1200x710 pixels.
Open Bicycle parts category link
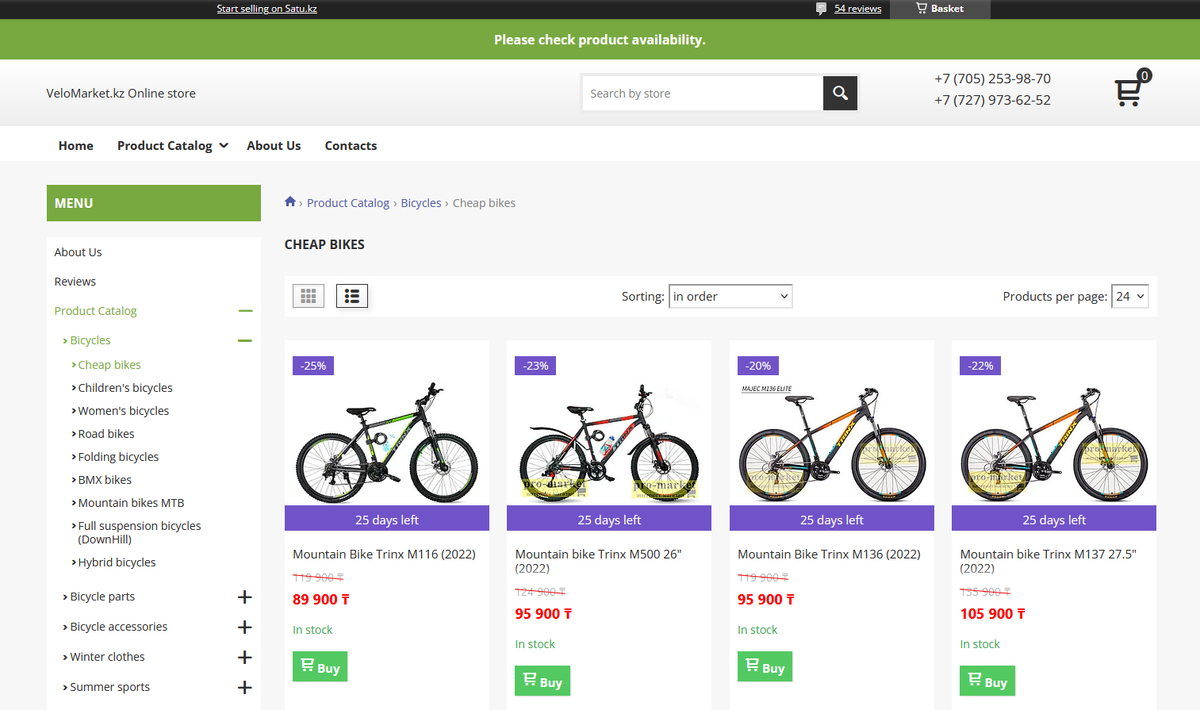pos(102,596)
